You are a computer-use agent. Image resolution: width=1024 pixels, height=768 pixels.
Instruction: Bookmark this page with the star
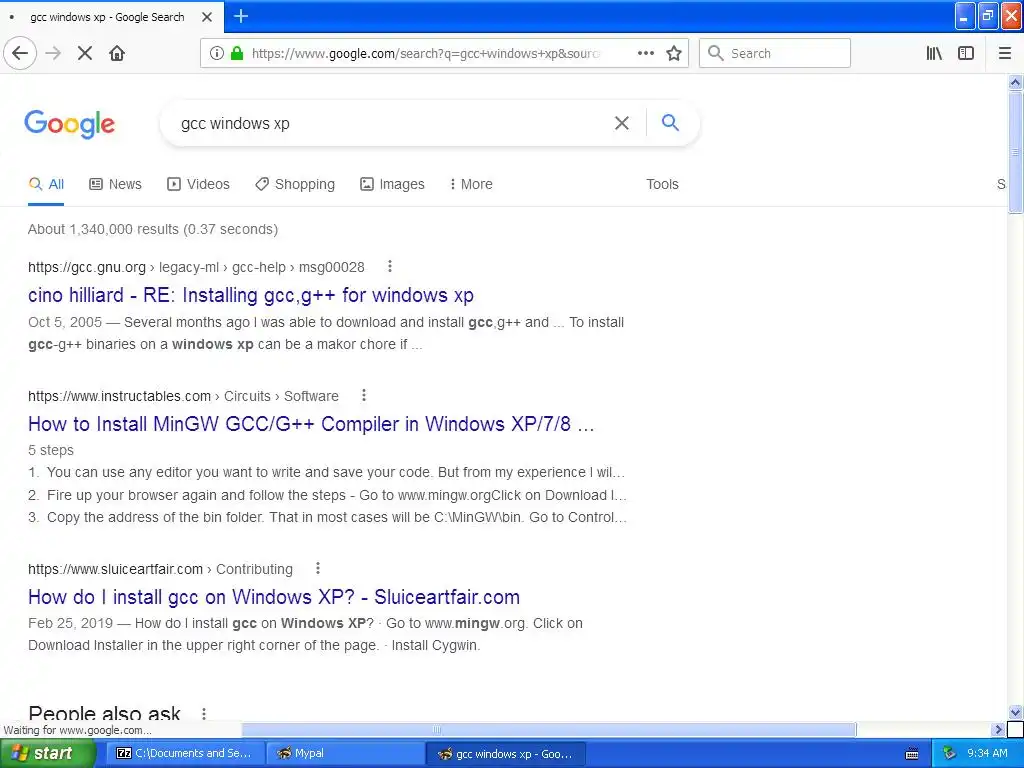pos(674,54)
